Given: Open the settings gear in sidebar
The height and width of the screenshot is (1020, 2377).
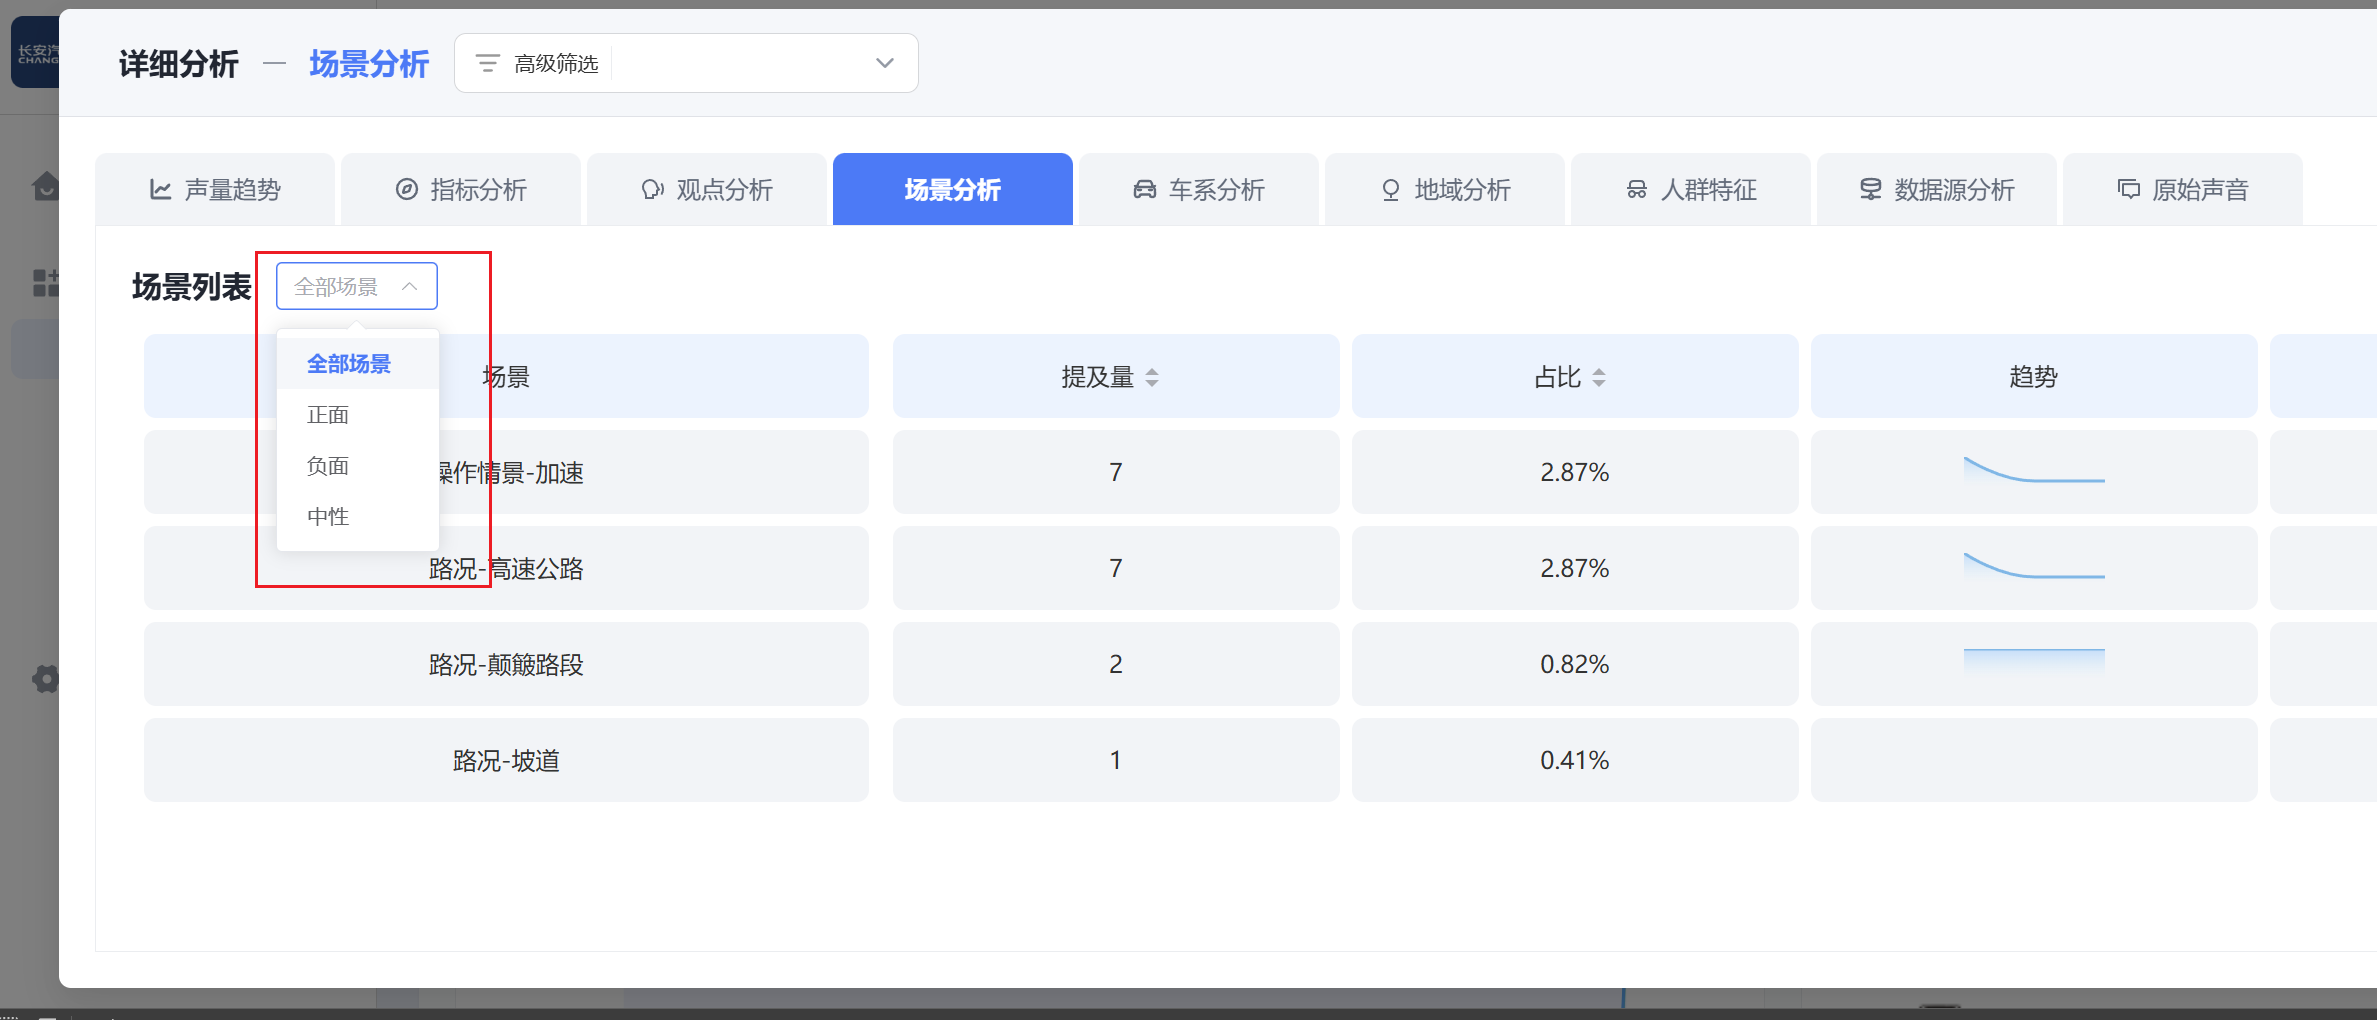Looking at the screenshot, I should (x=45, y=679).
